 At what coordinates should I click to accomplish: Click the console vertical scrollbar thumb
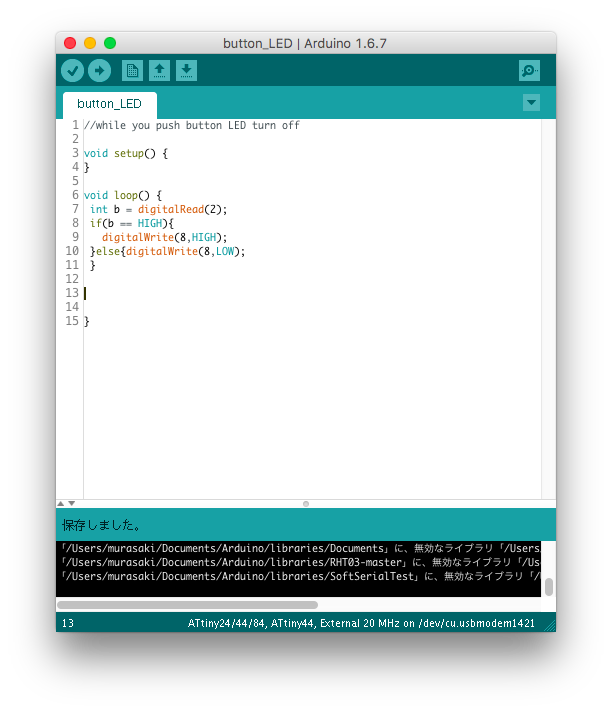click(549, 587)
